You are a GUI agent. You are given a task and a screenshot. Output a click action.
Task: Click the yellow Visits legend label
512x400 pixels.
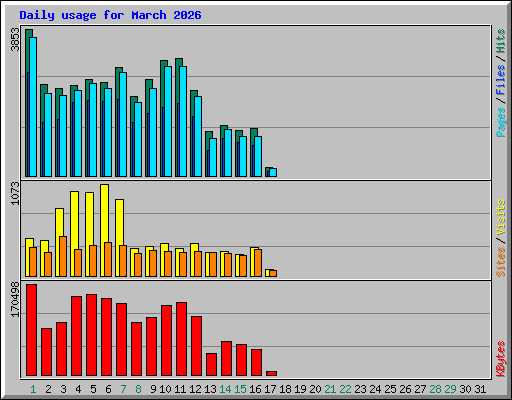[x=500, y=217]
